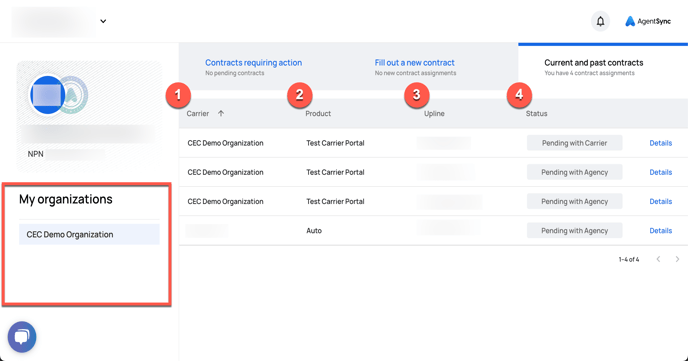Image resolution: width=688 pixels, height=361 pixels.
Task: Click Pending with Agency badge in Auto row
Action: tap(574, 231)
